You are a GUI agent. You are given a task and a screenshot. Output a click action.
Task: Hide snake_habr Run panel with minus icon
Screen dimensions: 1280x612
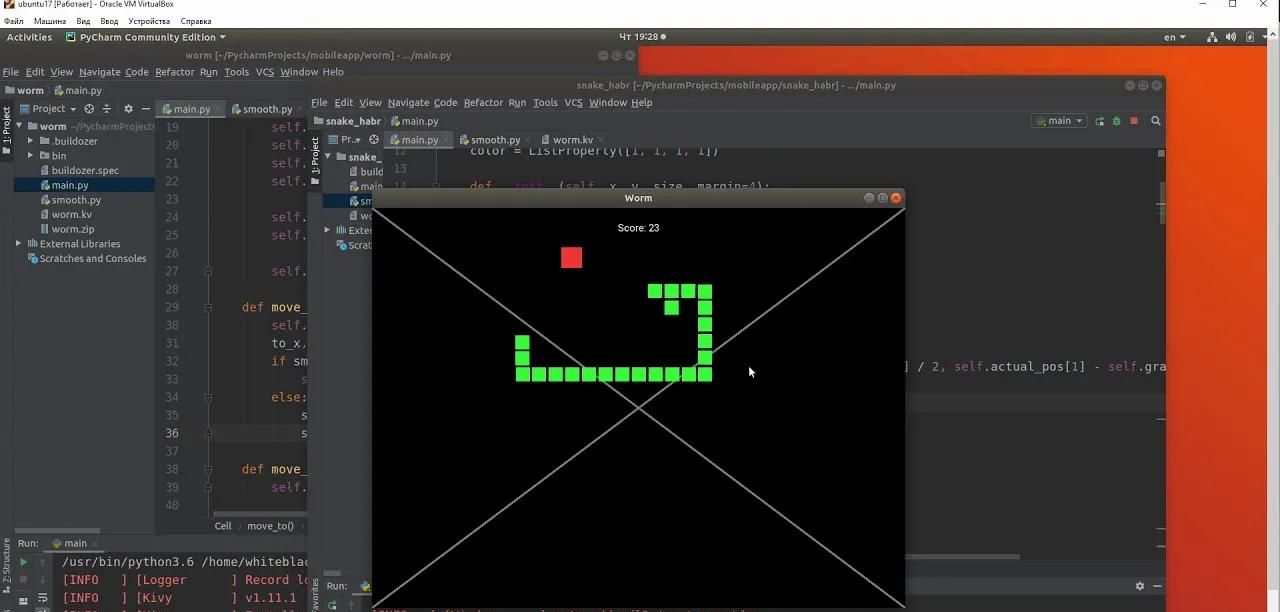pyautogui.click(x=1156, y=586)
